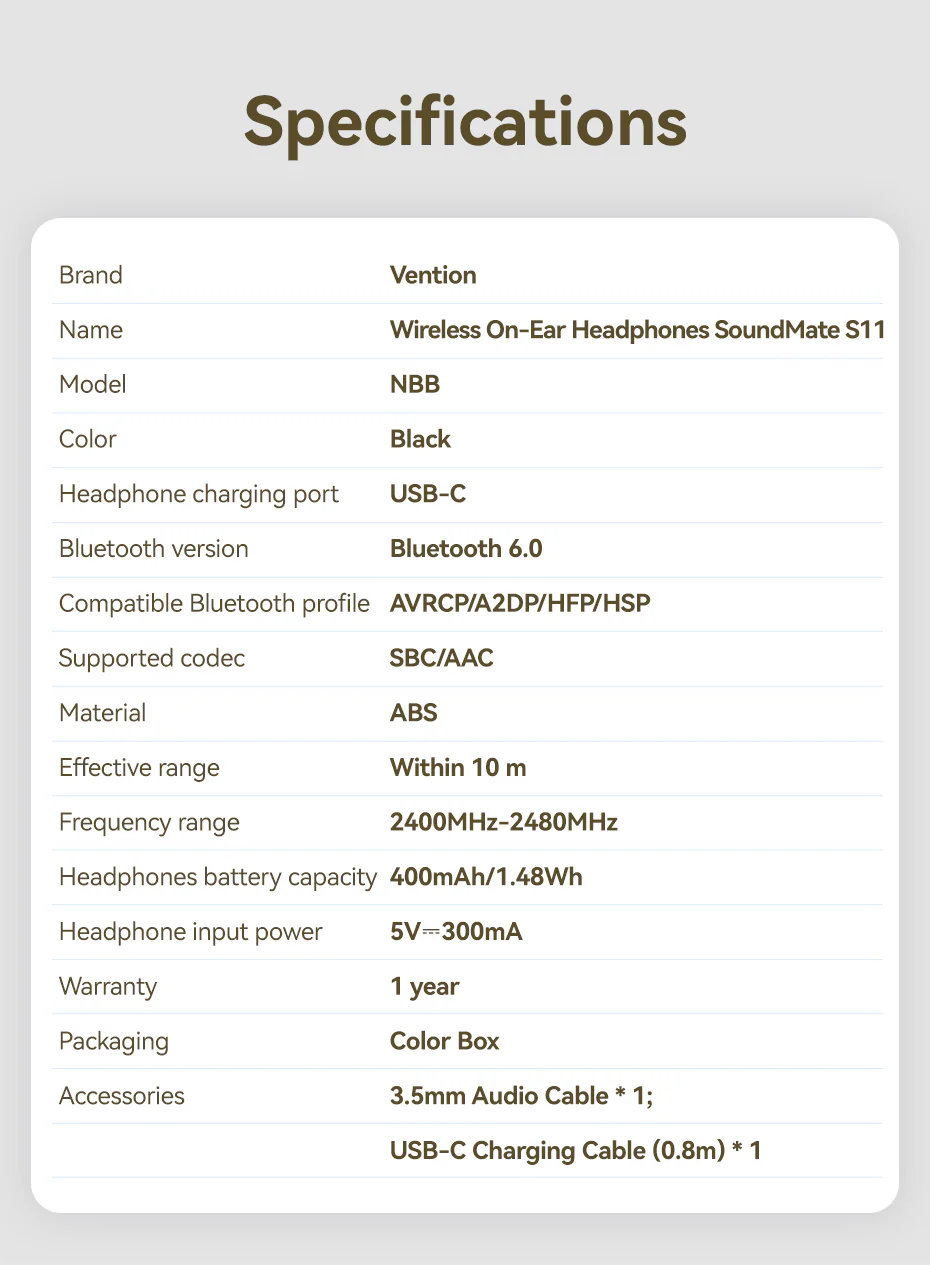Click the Specifications heading

tap(465, 123)
